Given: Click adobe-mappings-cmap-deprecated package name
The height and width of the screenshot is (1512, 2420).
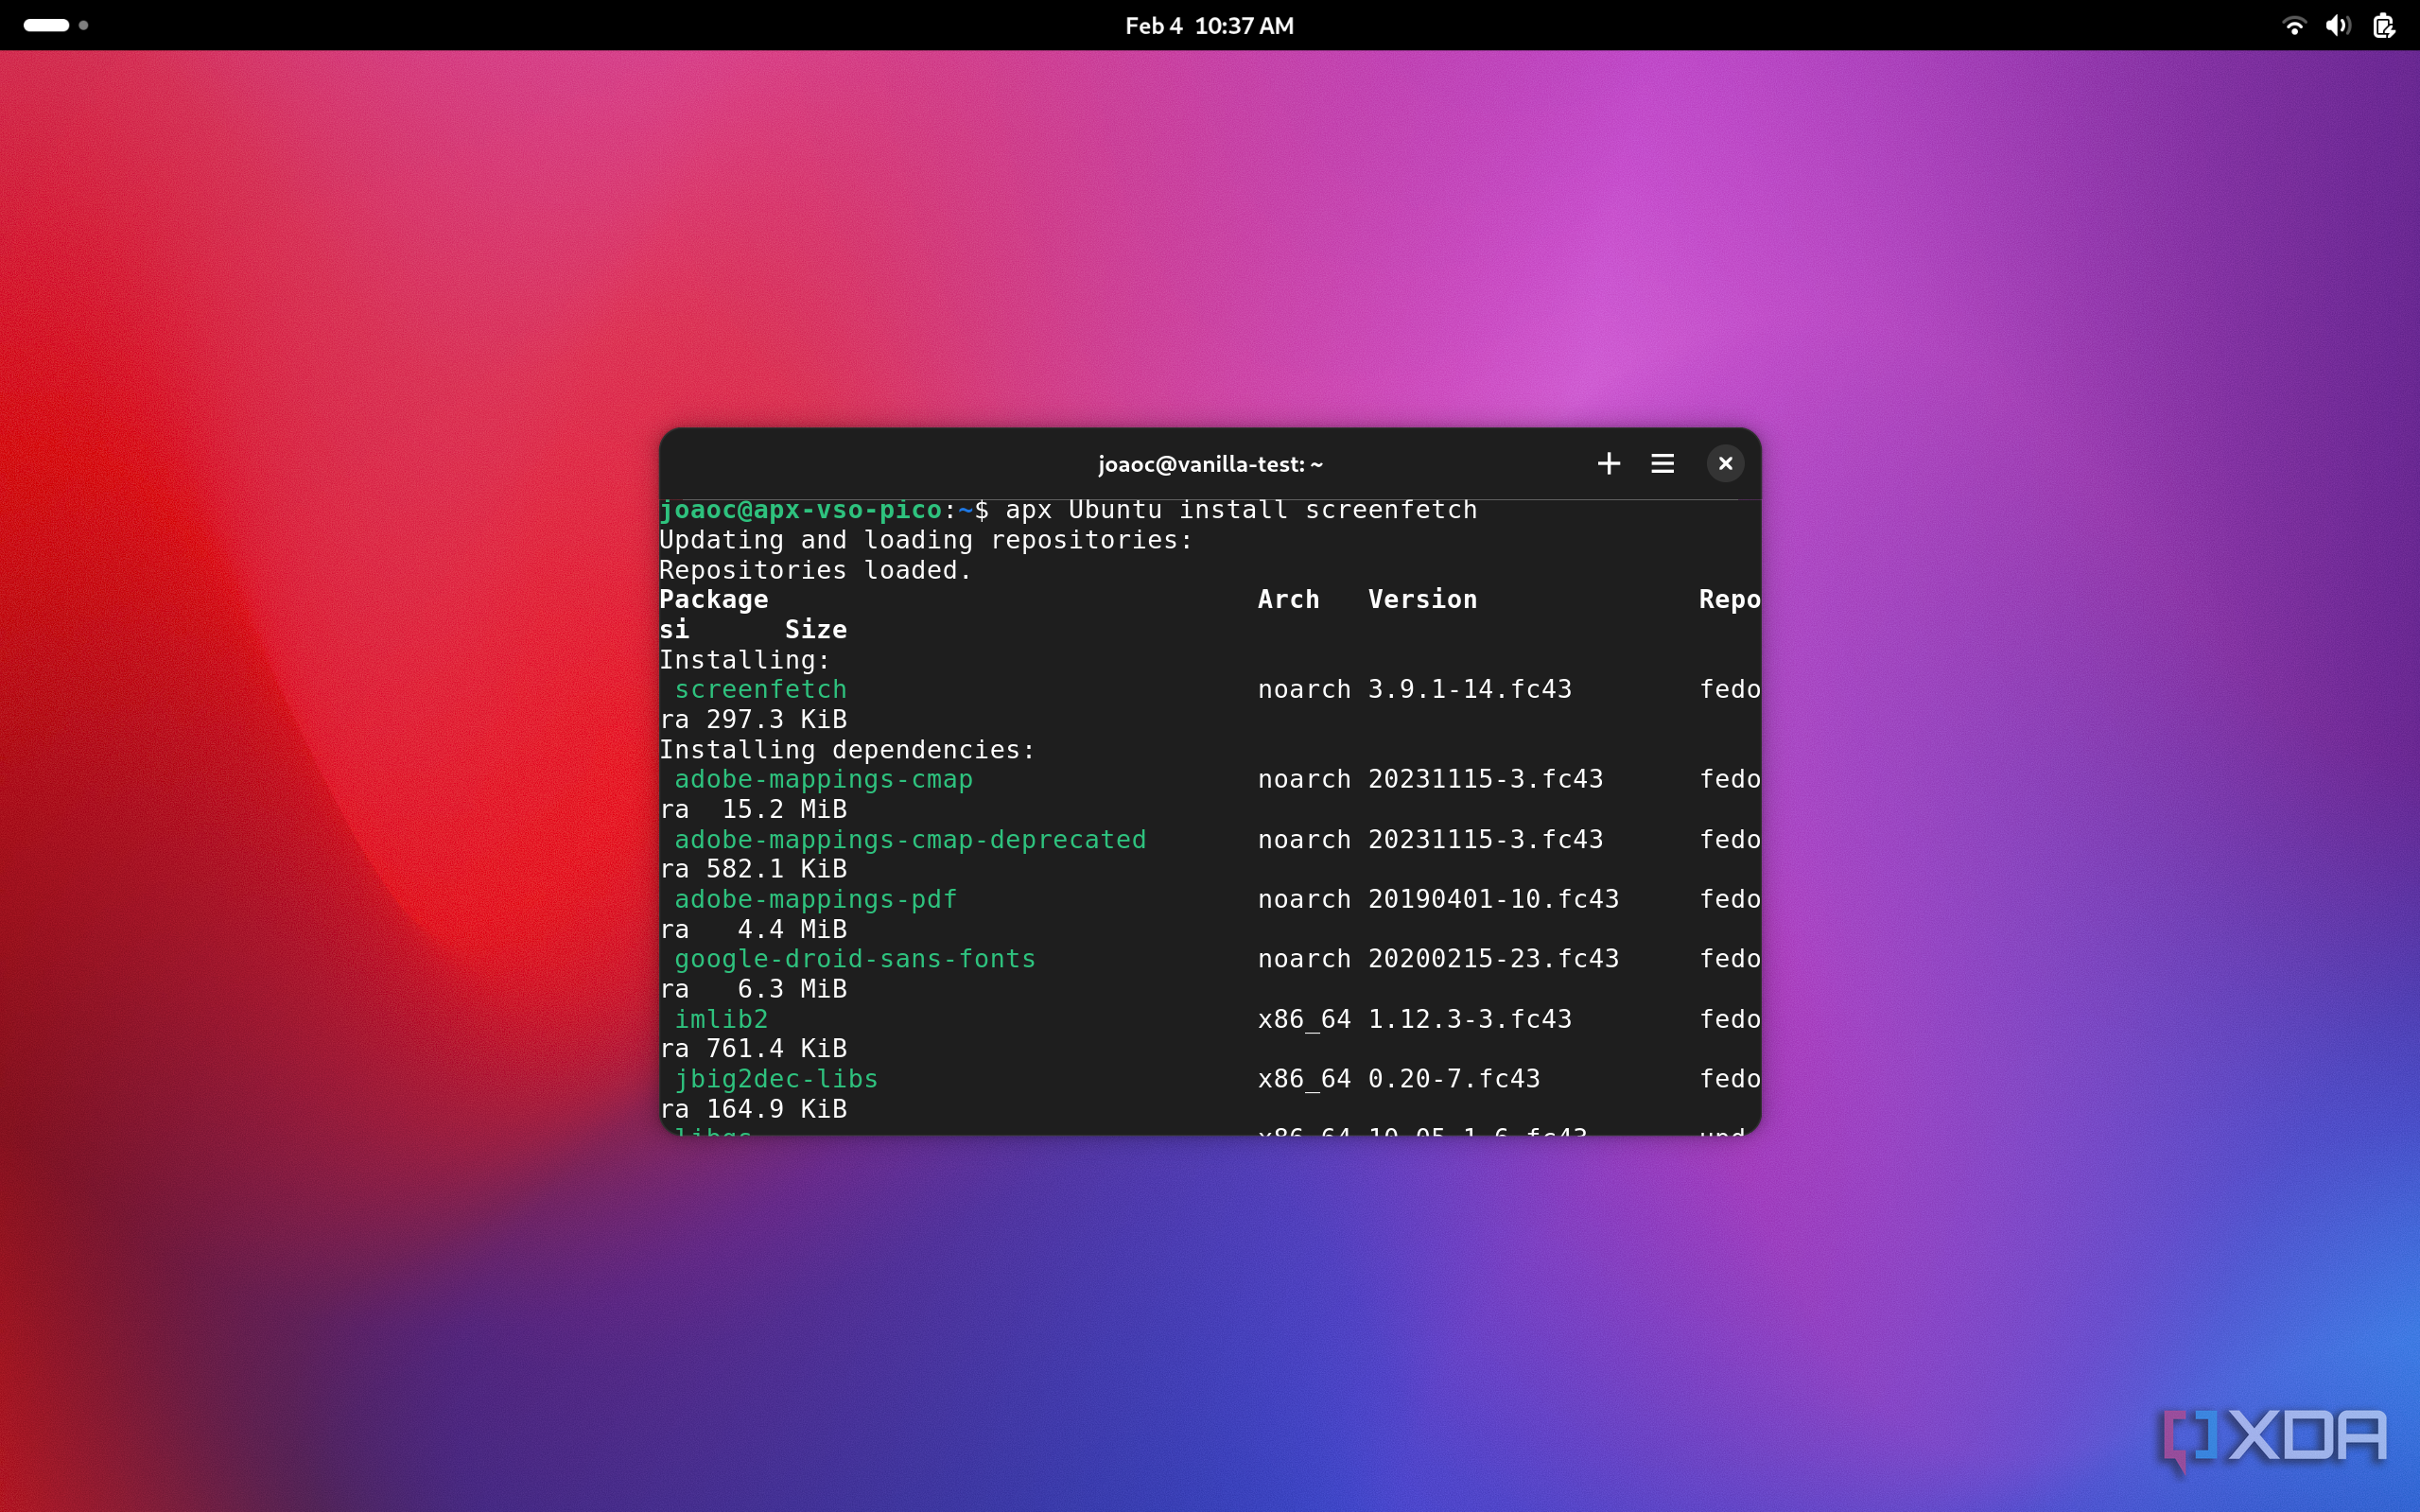Looking at the screenshot, I should click(910, 840).
